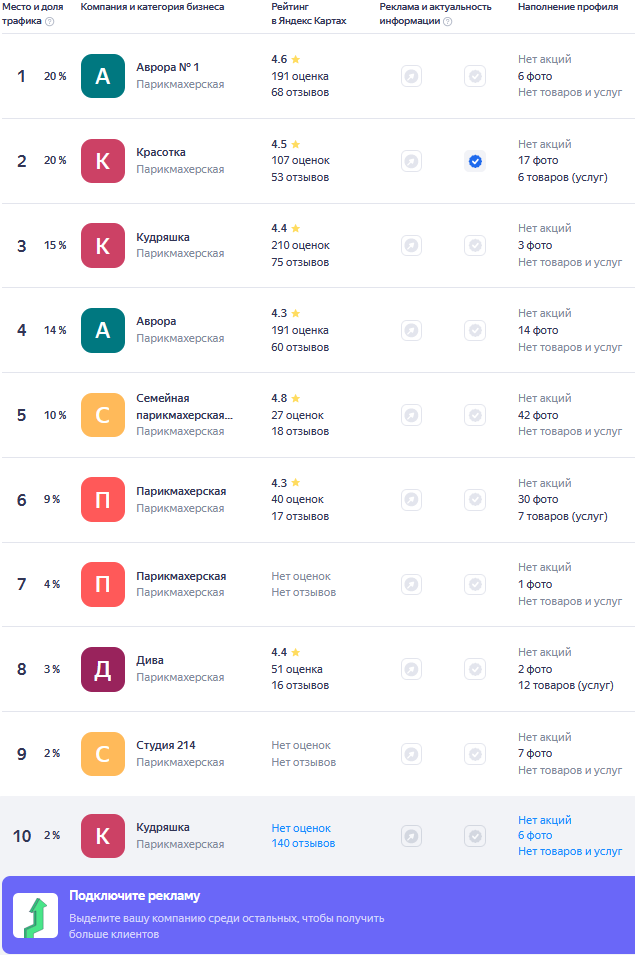635x955 pixels.
Task: Click 'Нет товаров и услуг' link in row 10
Action: pos(570,851)
